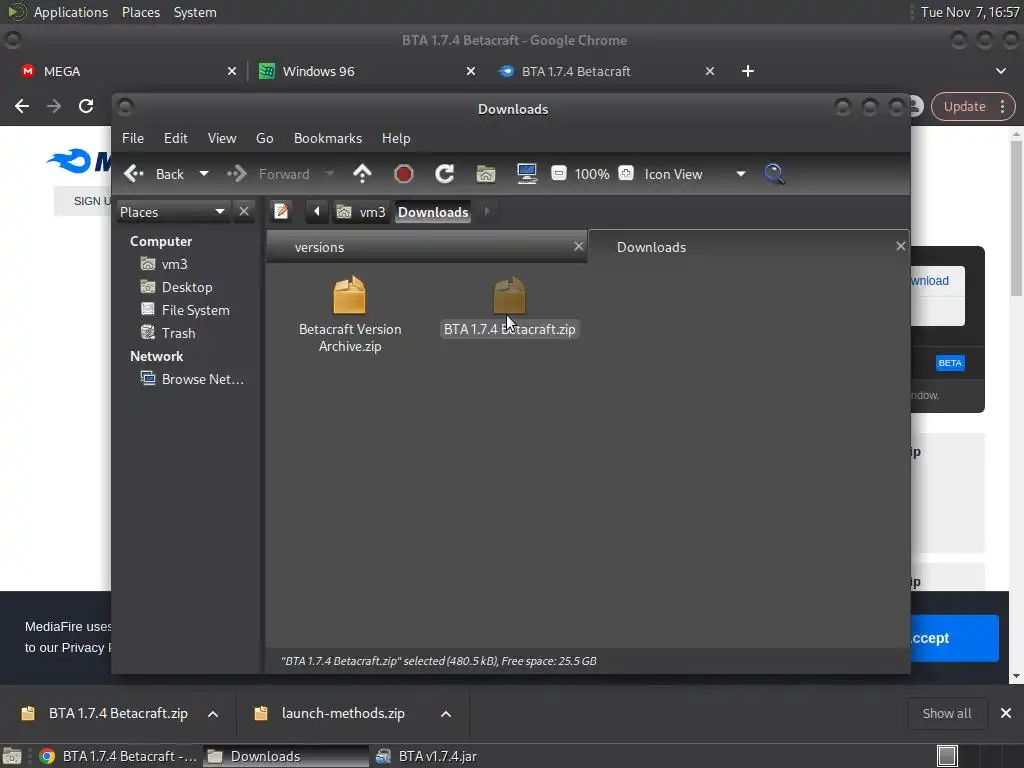Open the View menu in file manager
The height and width of the screenshot is (768, 1024).
[x=222, y=138]
